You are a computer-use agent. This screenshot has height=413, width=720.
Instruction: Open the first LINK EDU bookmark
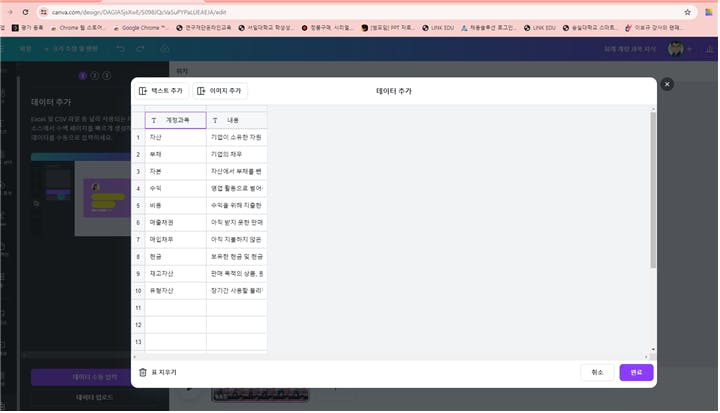point(438,28)
